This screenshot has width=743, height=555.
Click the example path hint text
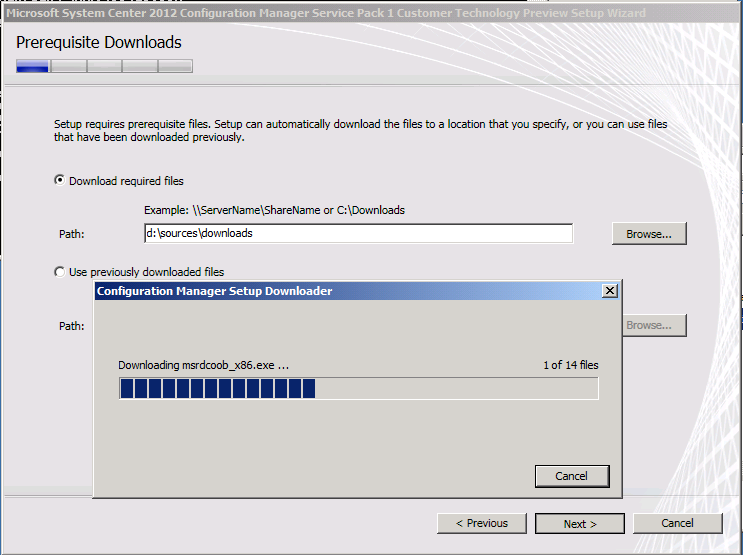click(x=274, y=210)
